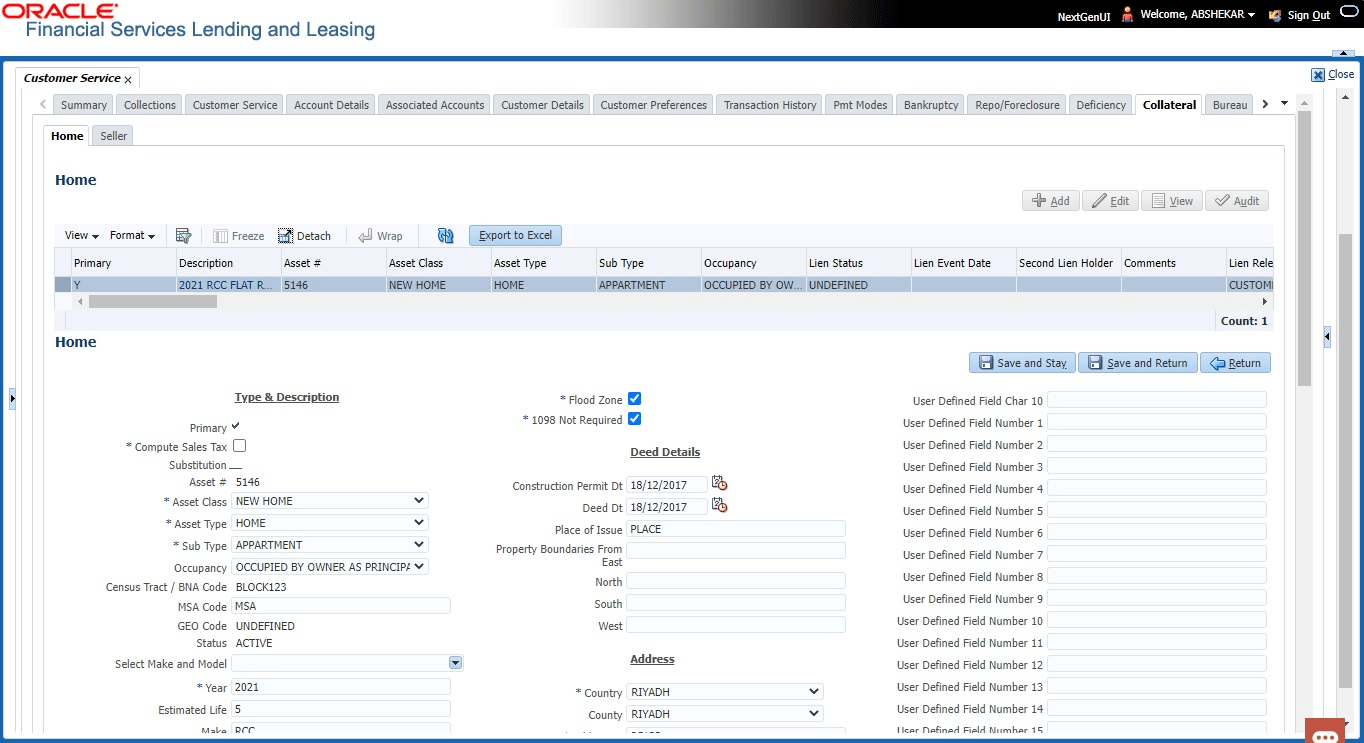Click the Sign Out link
This screenshot has height=743, width=1364.
click(x=1308, y=15)
